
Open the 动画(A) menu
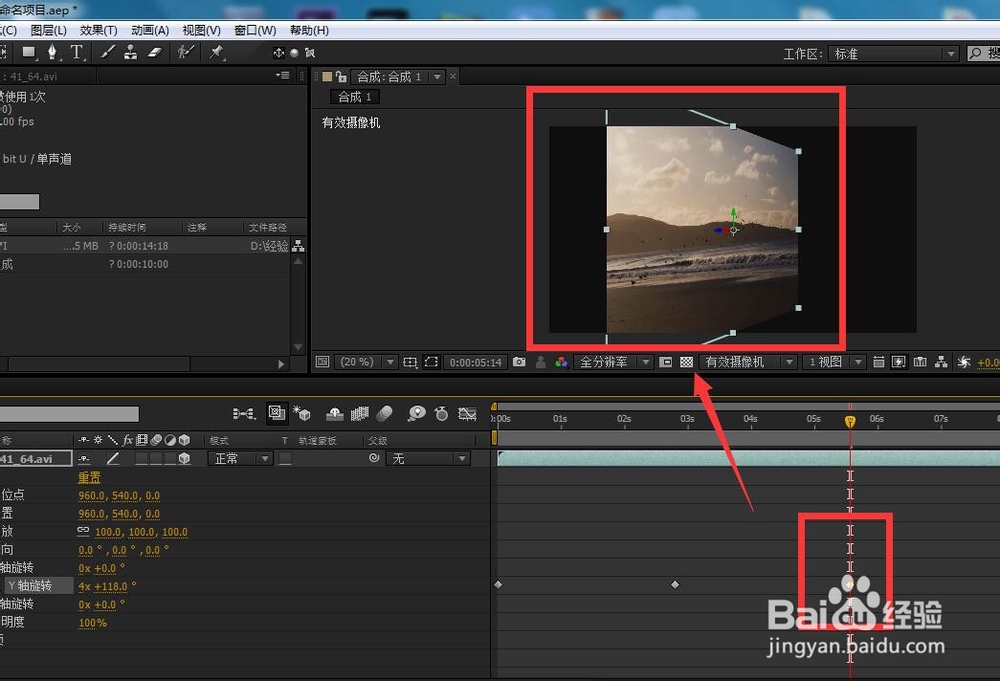coord(150,30)
